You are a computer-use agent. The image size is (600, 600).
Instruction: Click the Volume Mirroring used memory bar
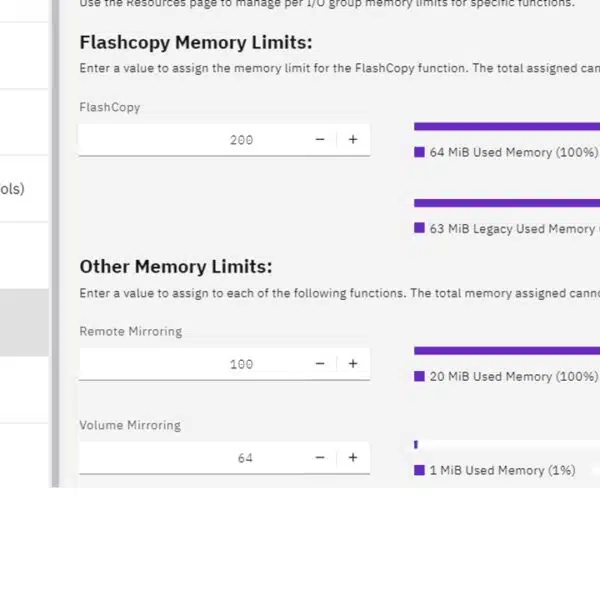[x=507, y=445]
